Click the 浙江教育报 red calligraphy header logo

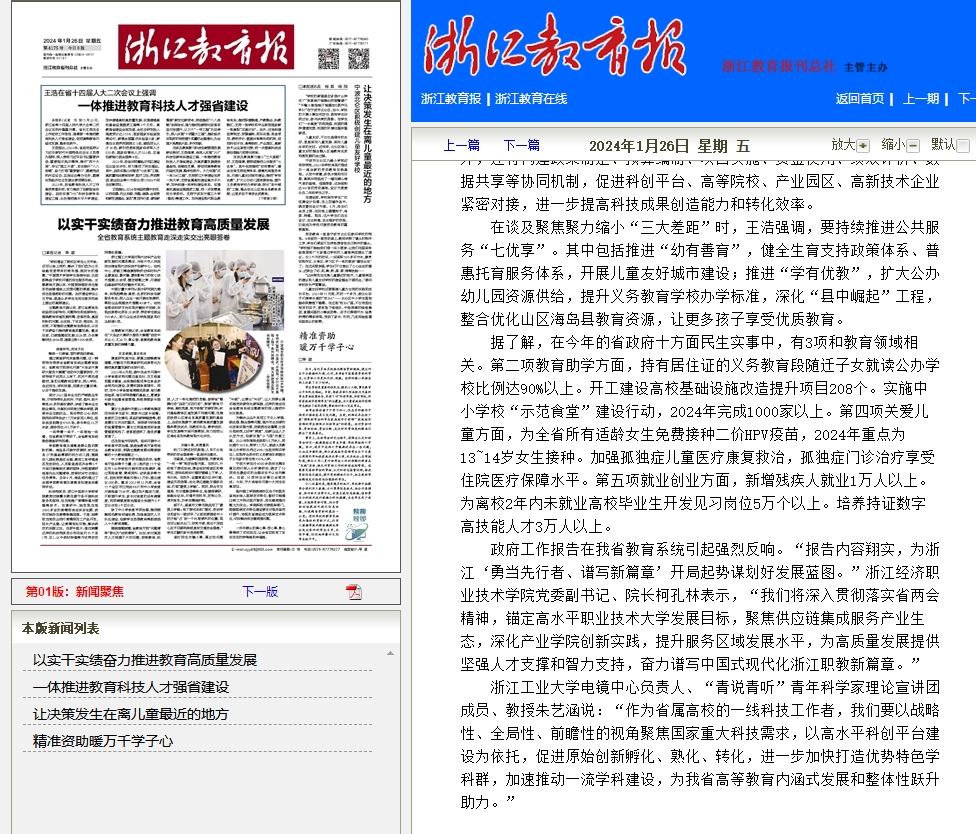(554, 50)
